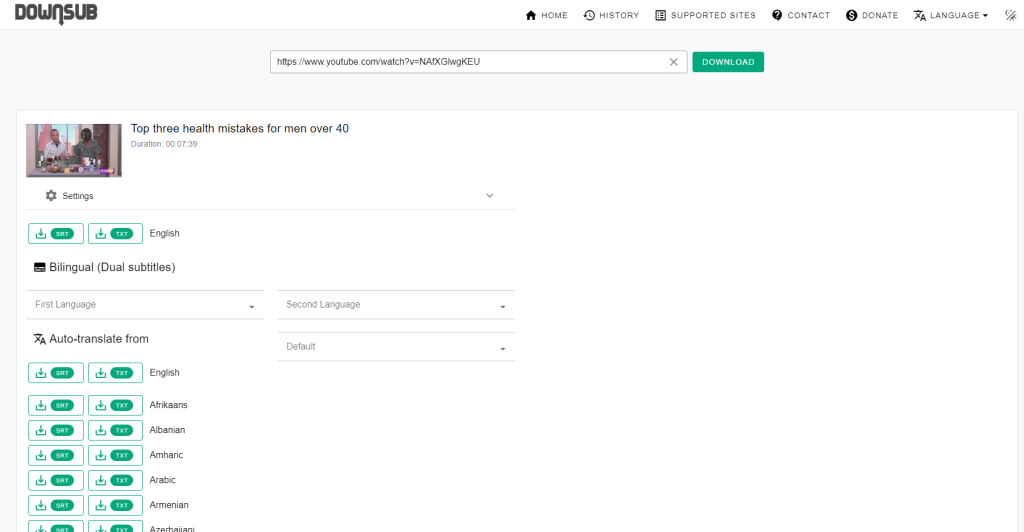
Task: Click the History clock icon
Action: 589,15
